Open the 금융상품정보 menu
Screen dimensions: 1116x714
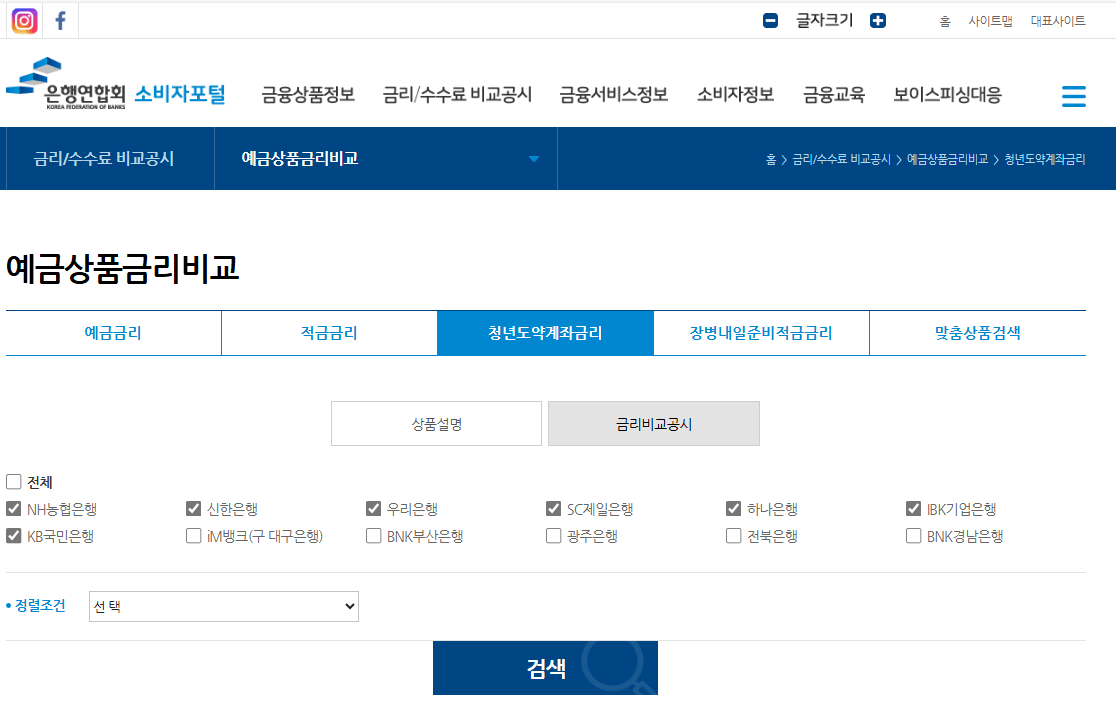(x=306, y=95)
